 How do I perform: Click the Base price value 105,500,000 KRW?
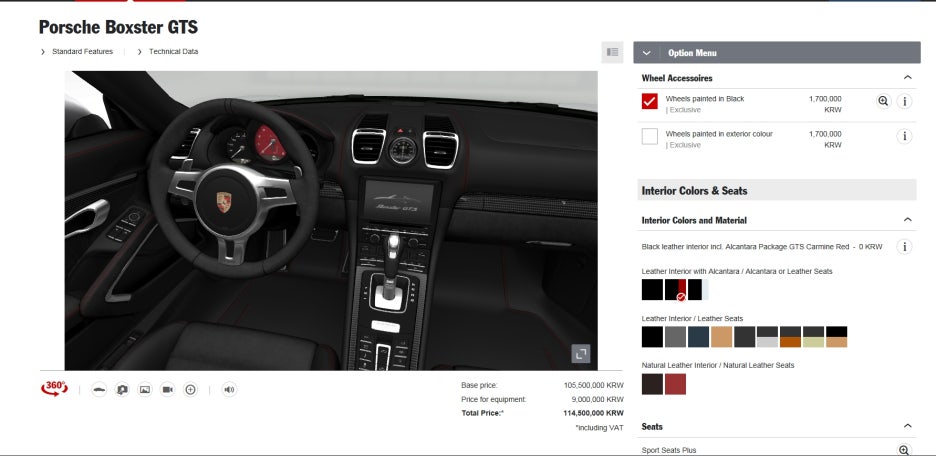593,386
